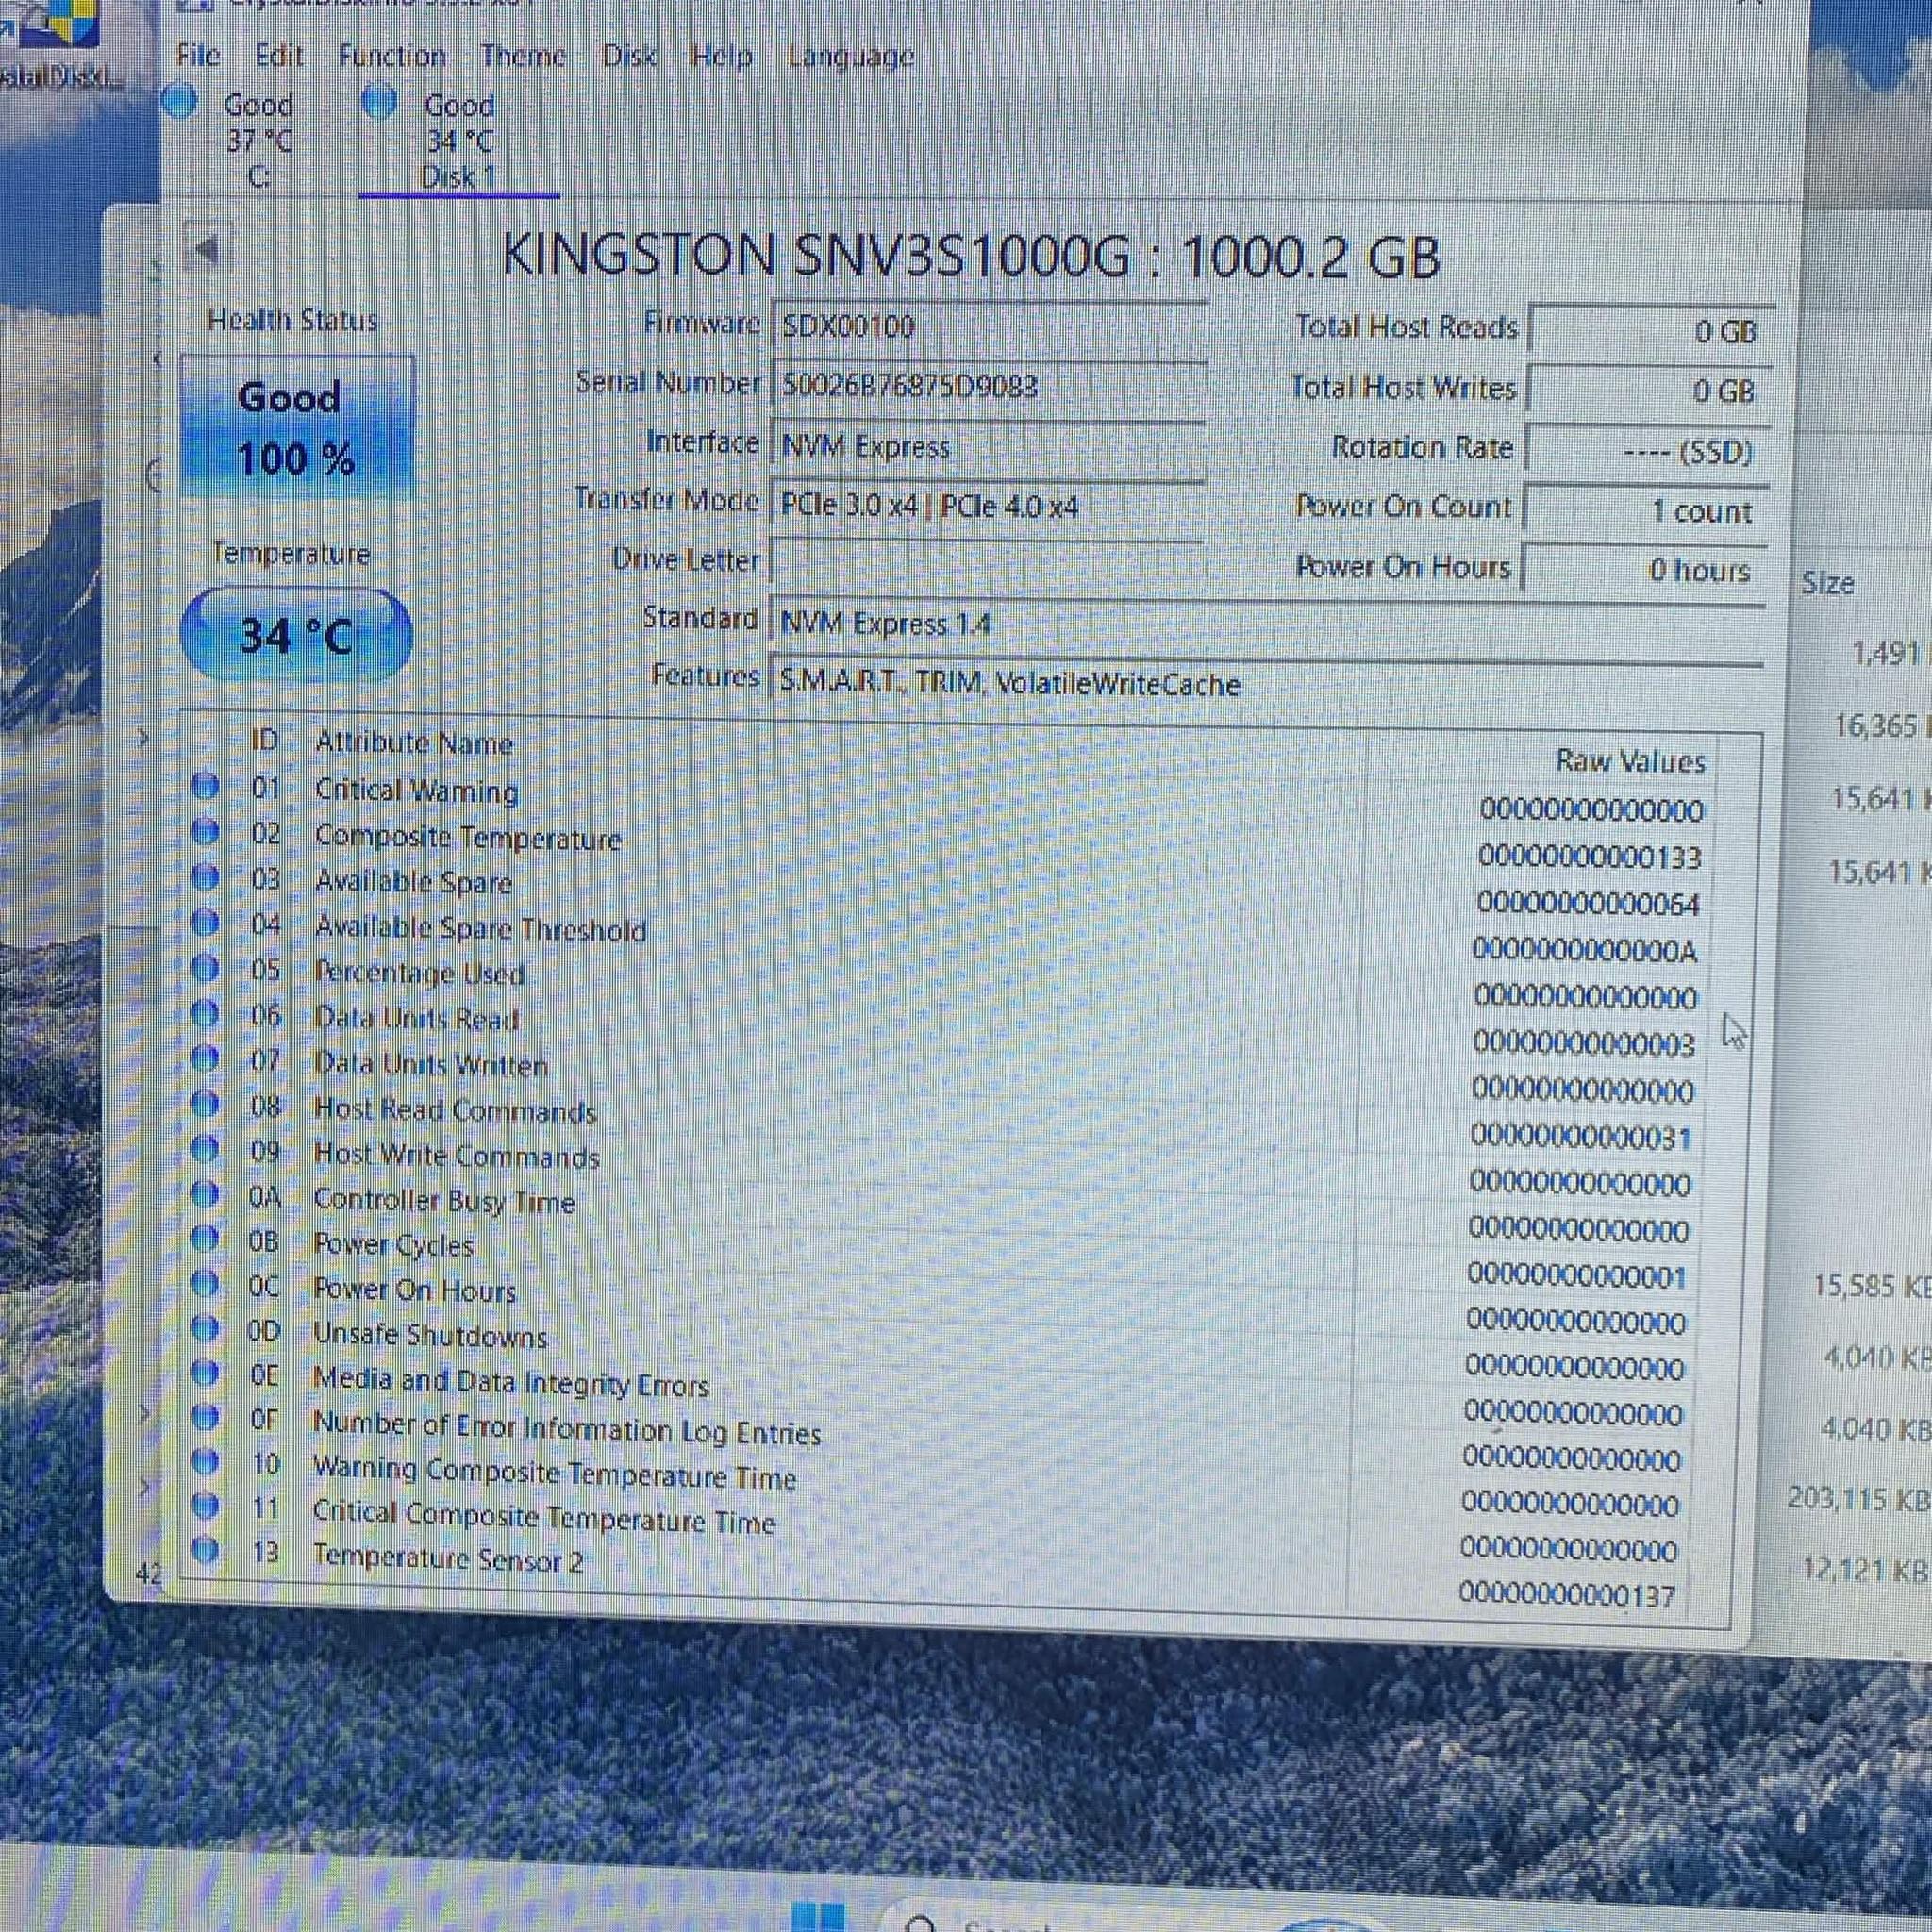
Task: Click the Power On Count value
Action: pyautogui.click(x=1645, y=511)
